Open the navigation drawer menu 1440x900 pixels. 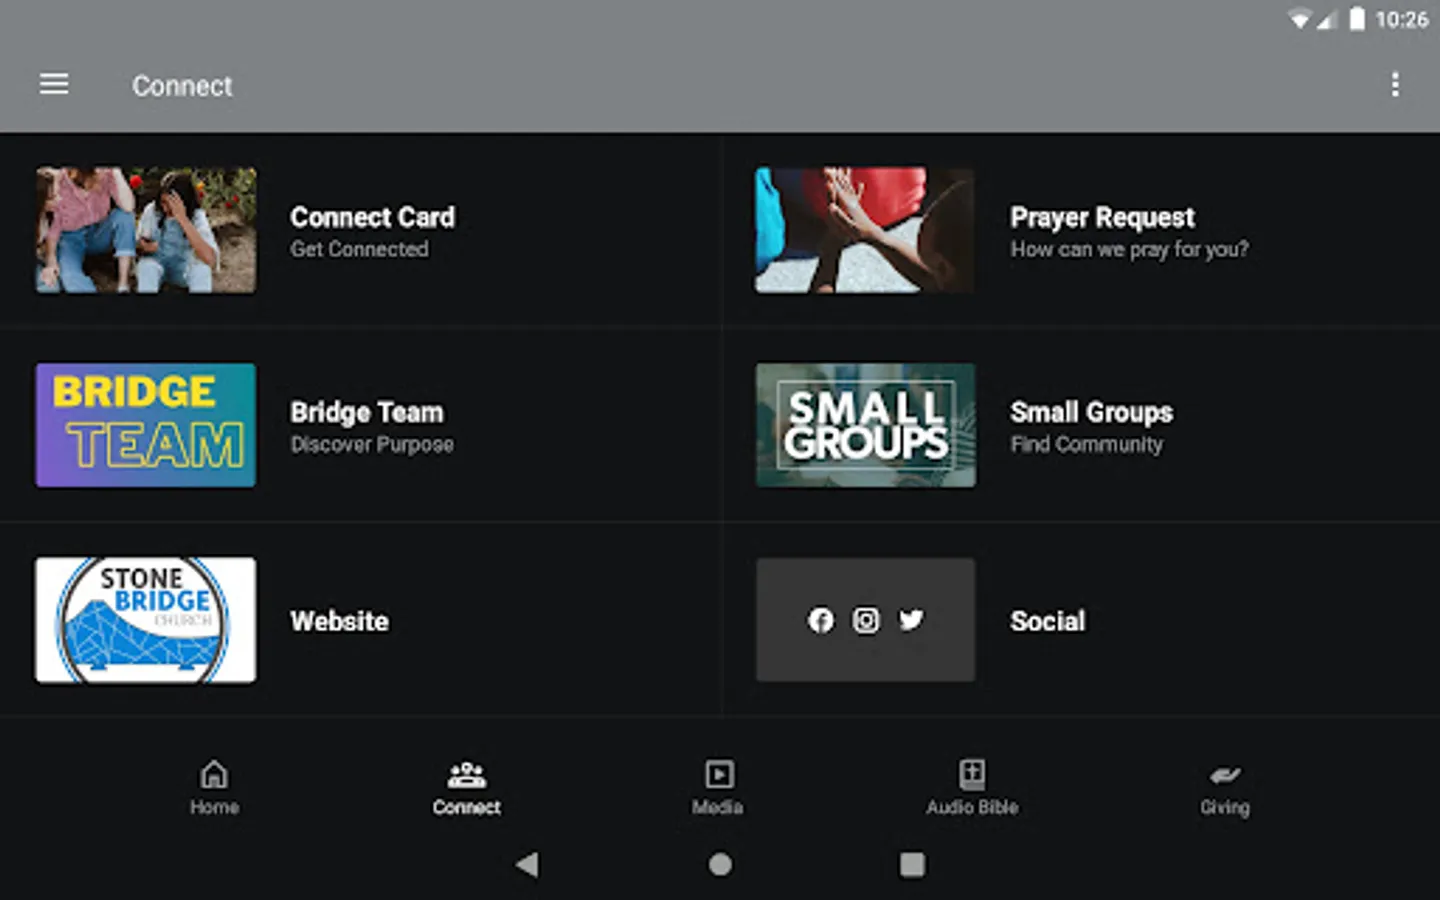[54, 84]
